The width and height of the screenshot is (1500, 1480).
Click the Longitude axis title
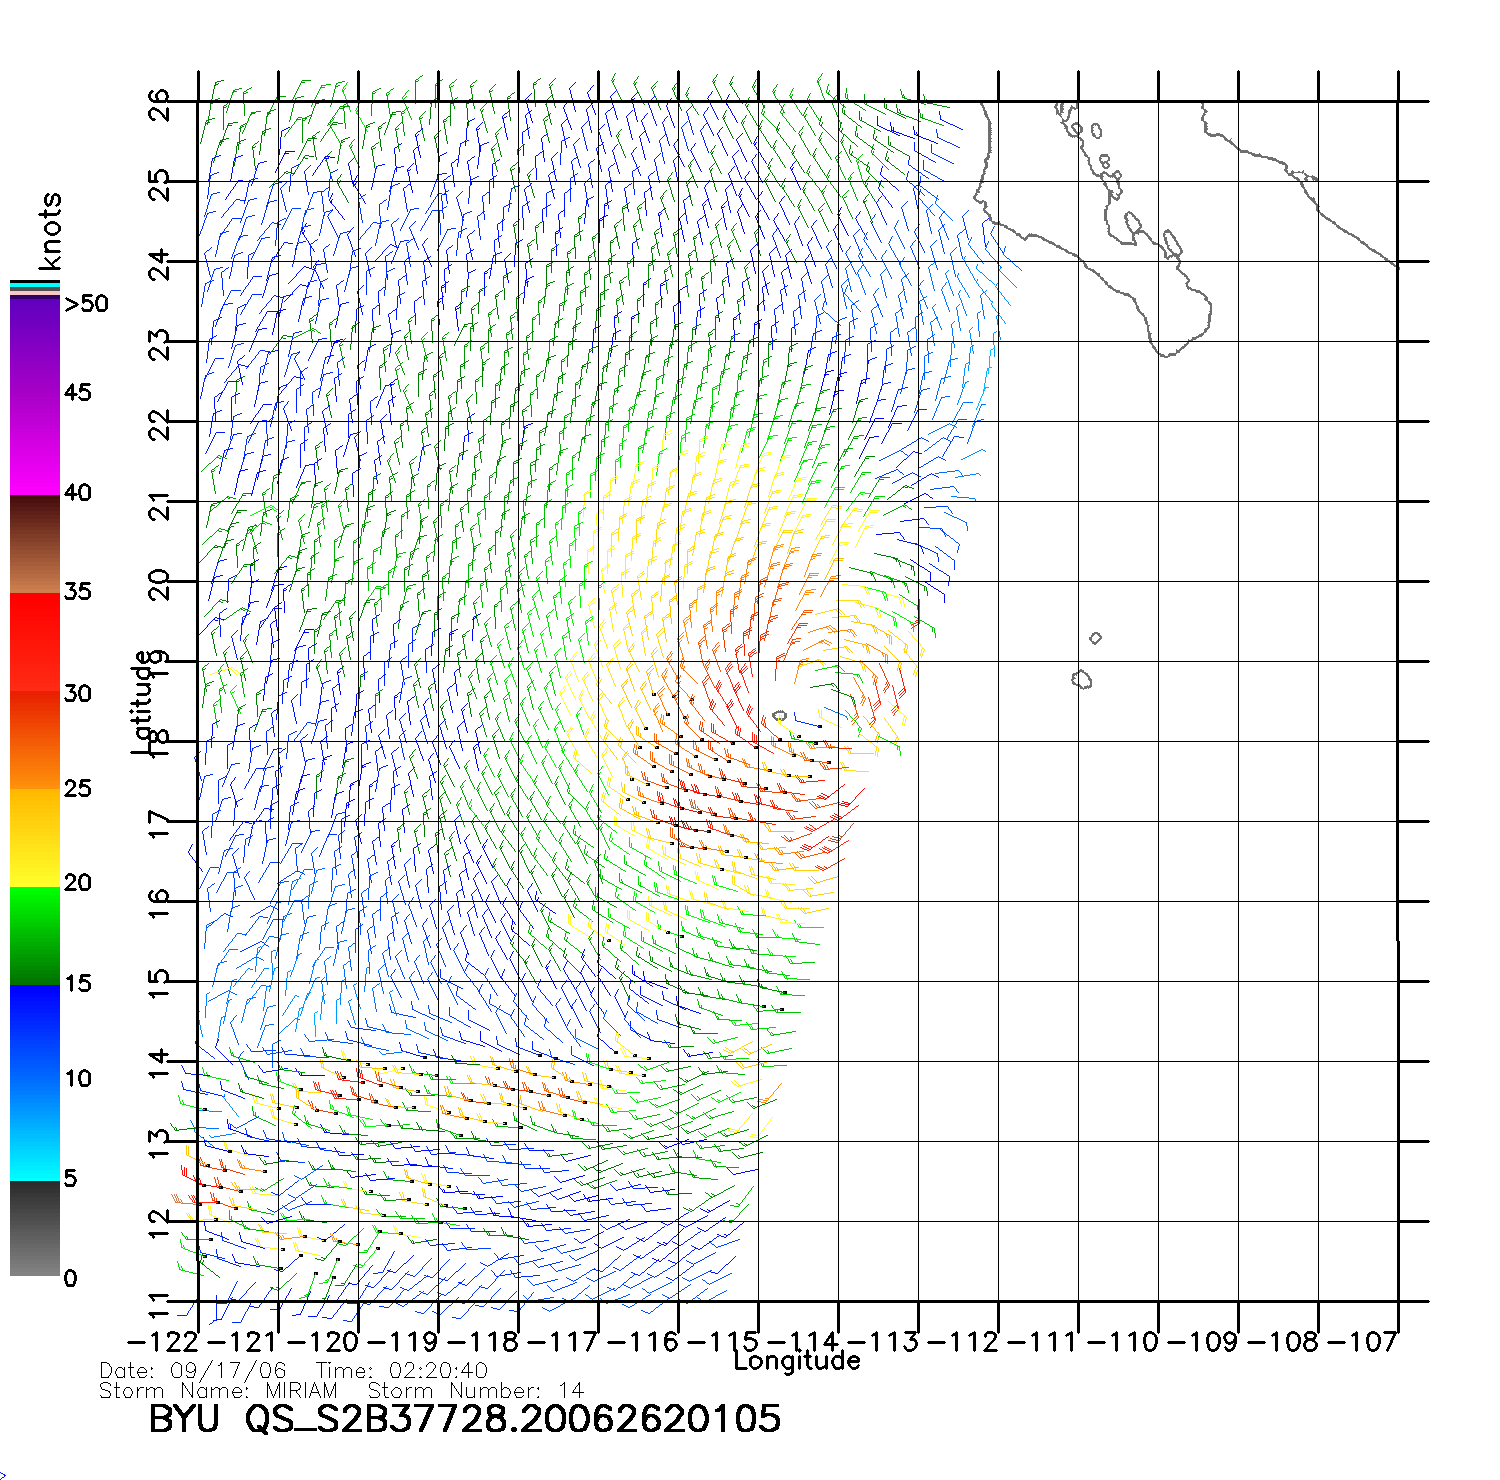tap(796, 1361)
